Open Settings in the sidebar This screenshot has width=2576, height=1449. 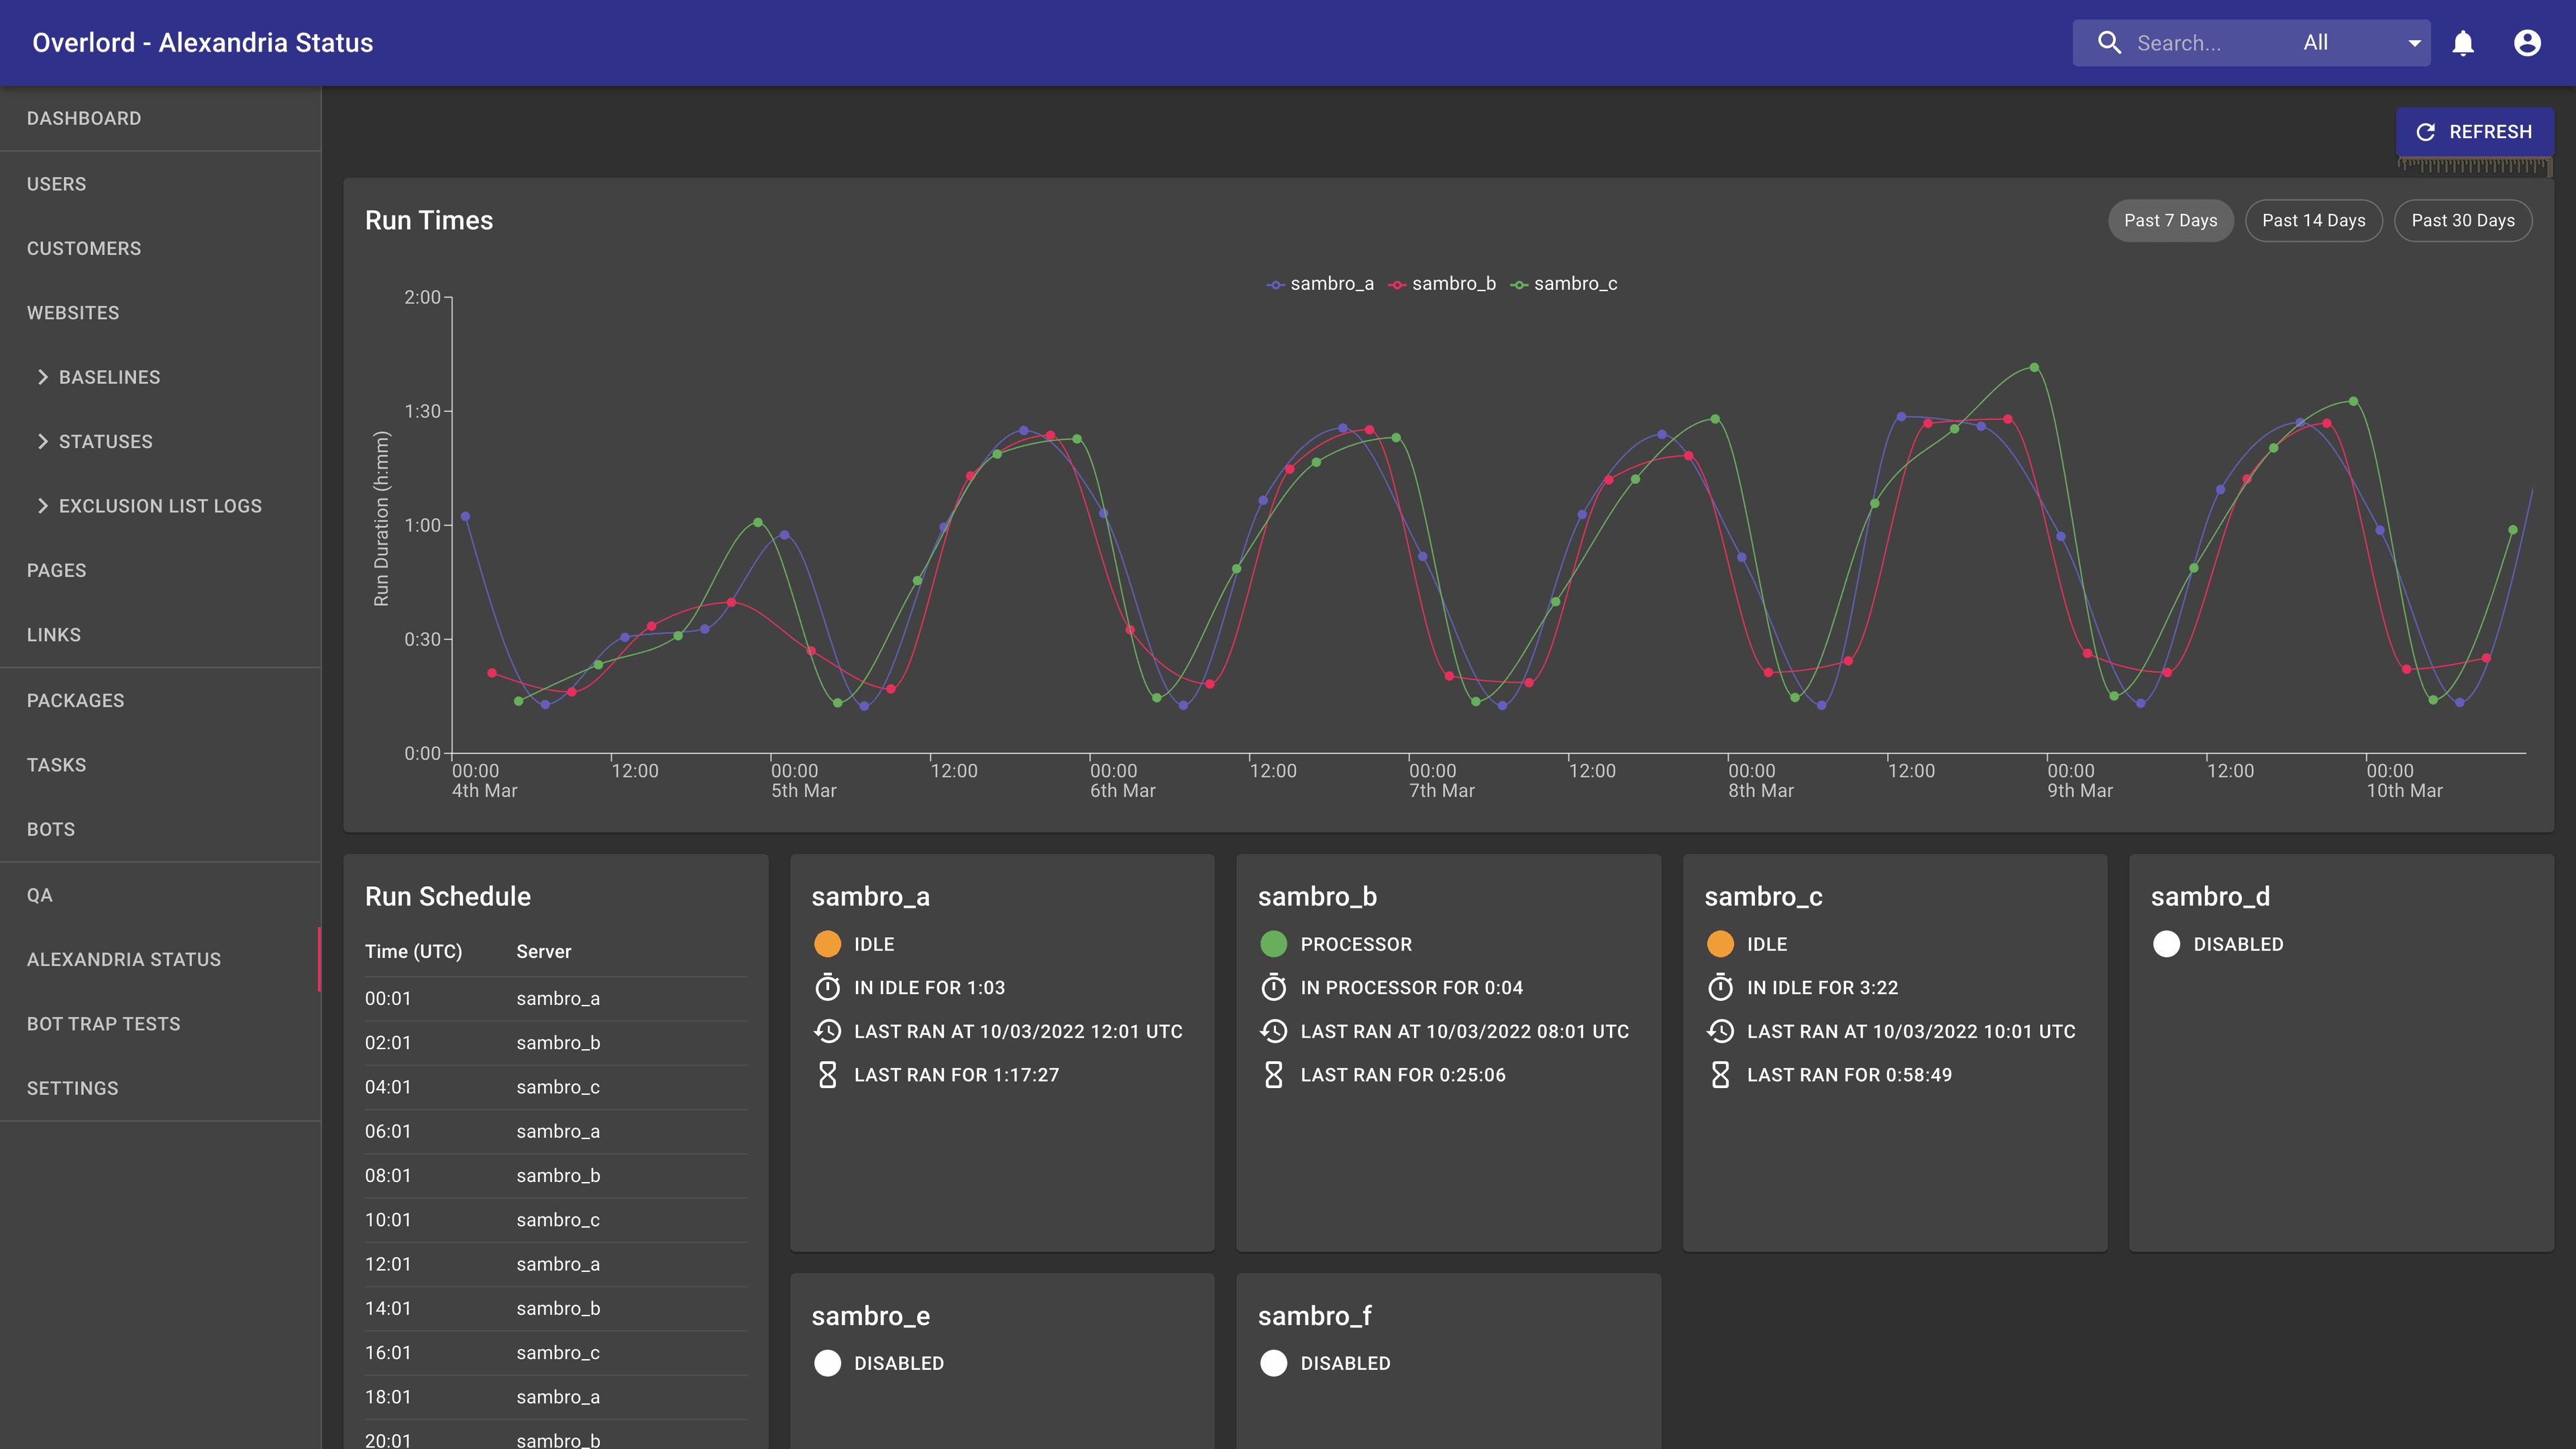(160, 1088)
